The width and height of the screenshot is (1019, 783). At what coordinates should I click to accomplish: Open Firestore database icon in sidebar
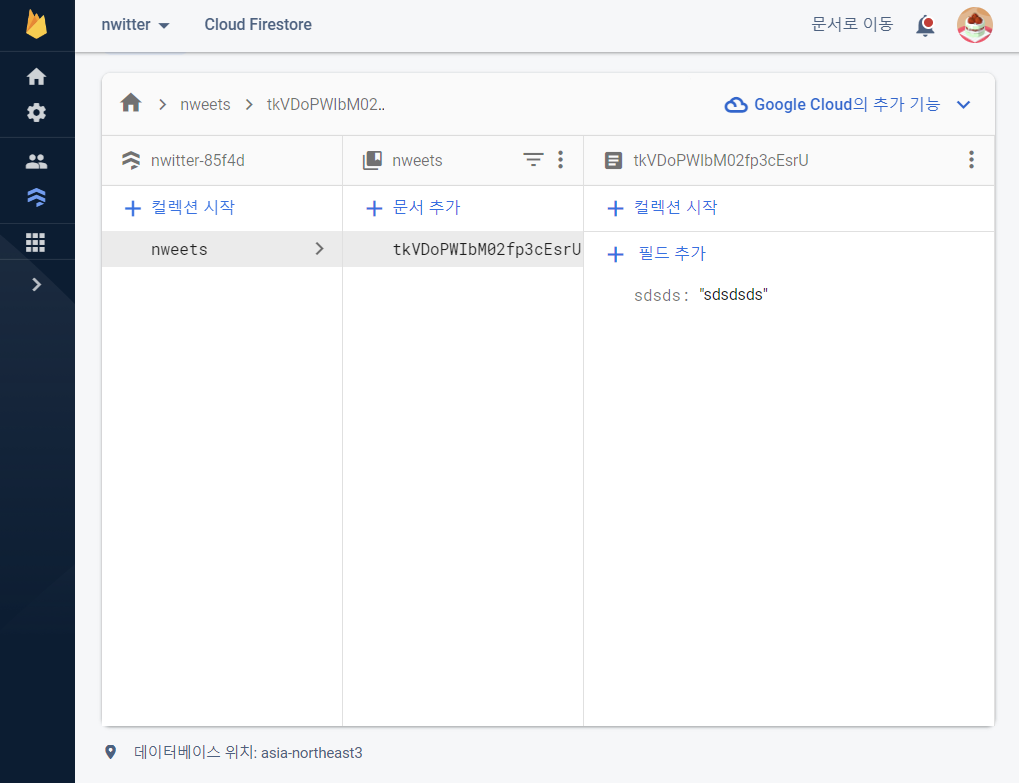[36, 197]
